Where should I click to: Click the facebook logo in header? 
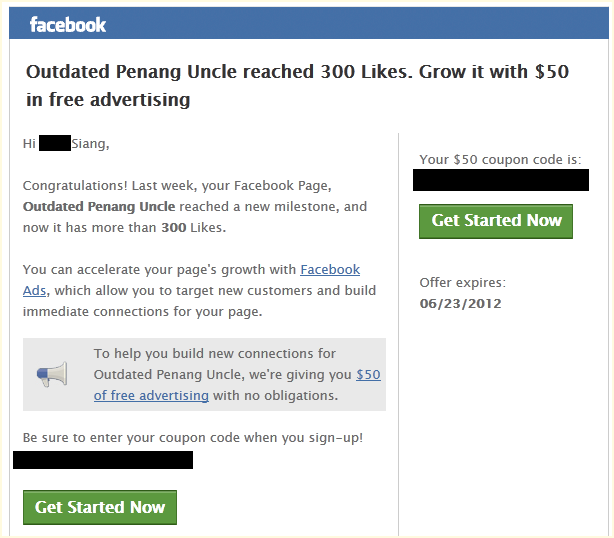(x=67, y=24)
